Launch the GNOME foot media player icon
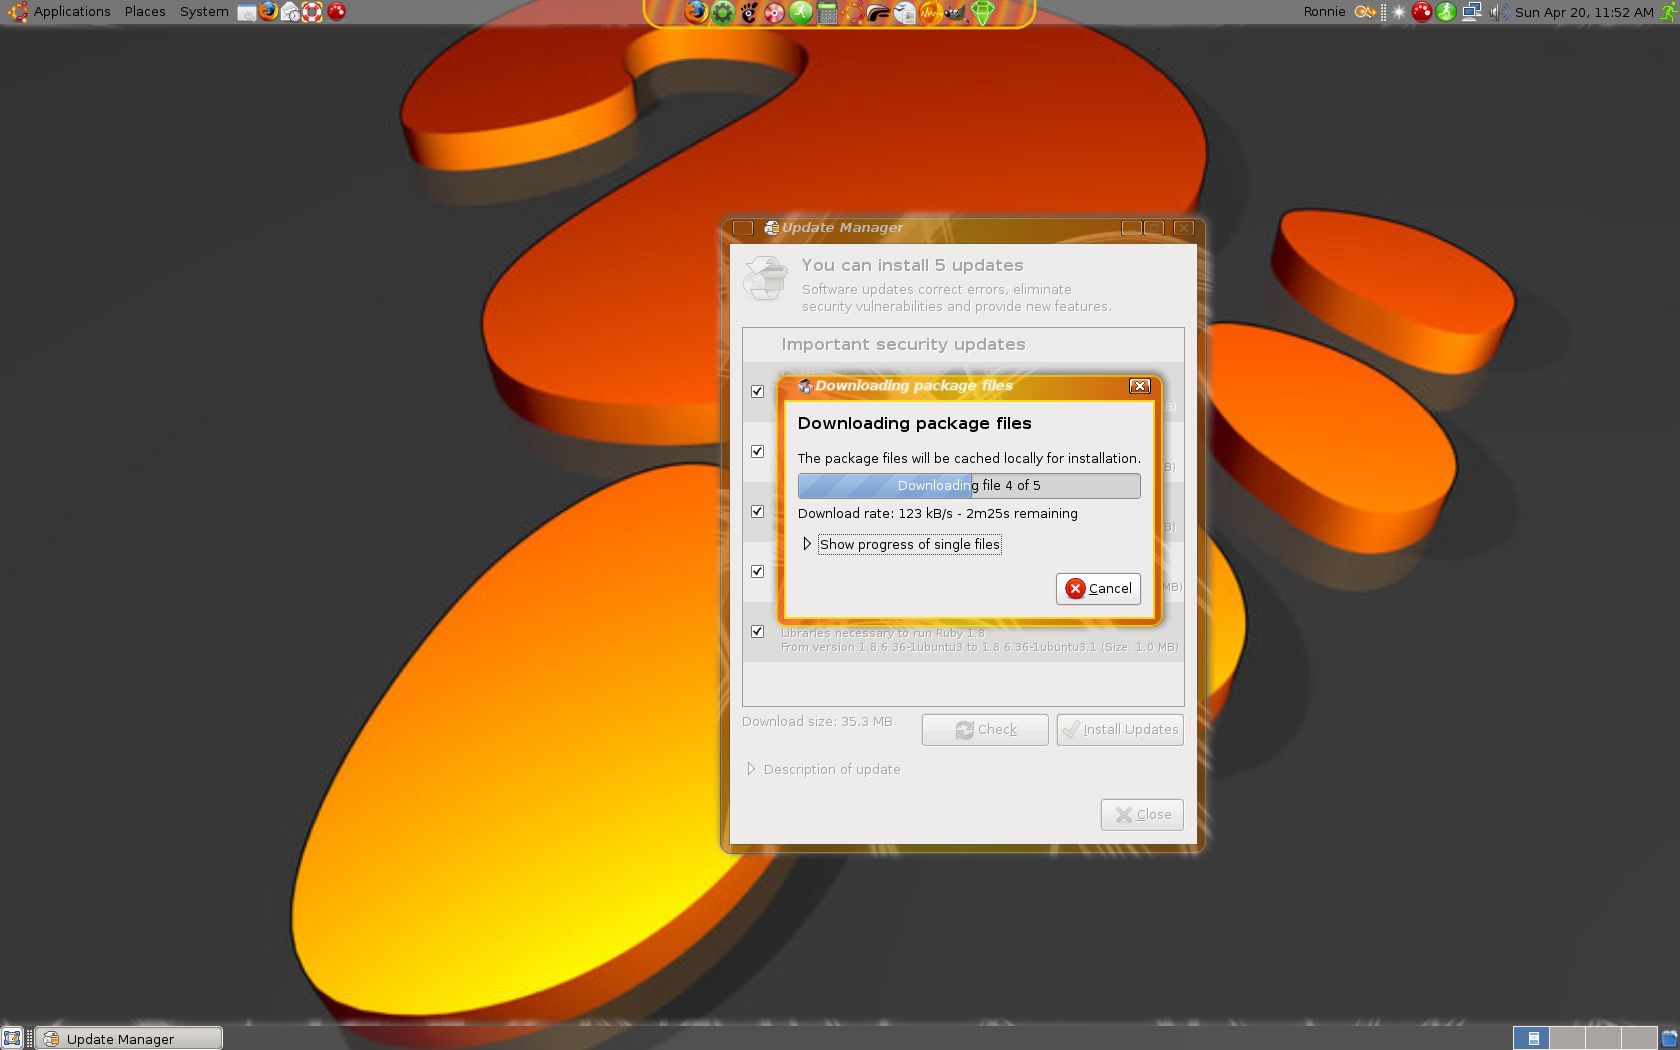Viewport: 1680px width, 1050px height. [748, 12]
